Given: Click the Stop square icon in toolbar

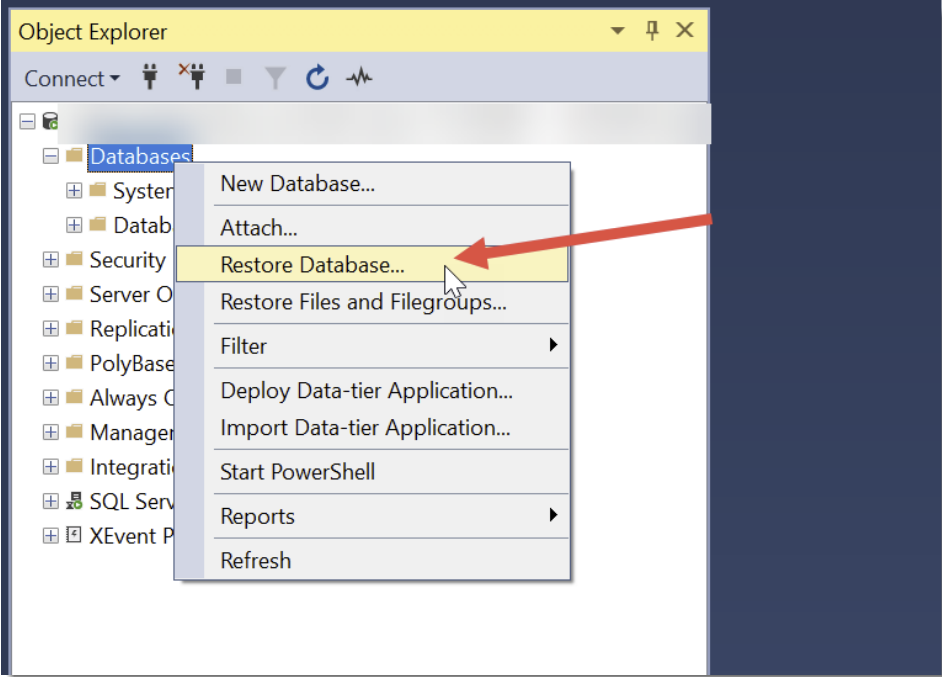Looking at the screenshot, I should 234,77.
